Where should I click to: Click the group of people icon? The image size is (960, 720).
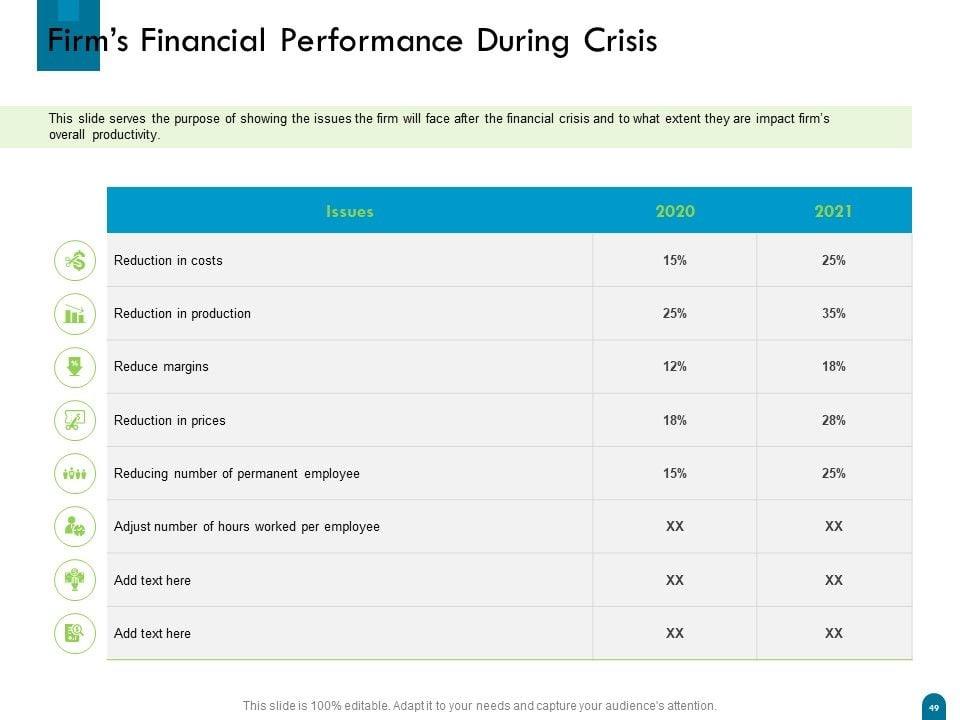[x=75, y=474]
